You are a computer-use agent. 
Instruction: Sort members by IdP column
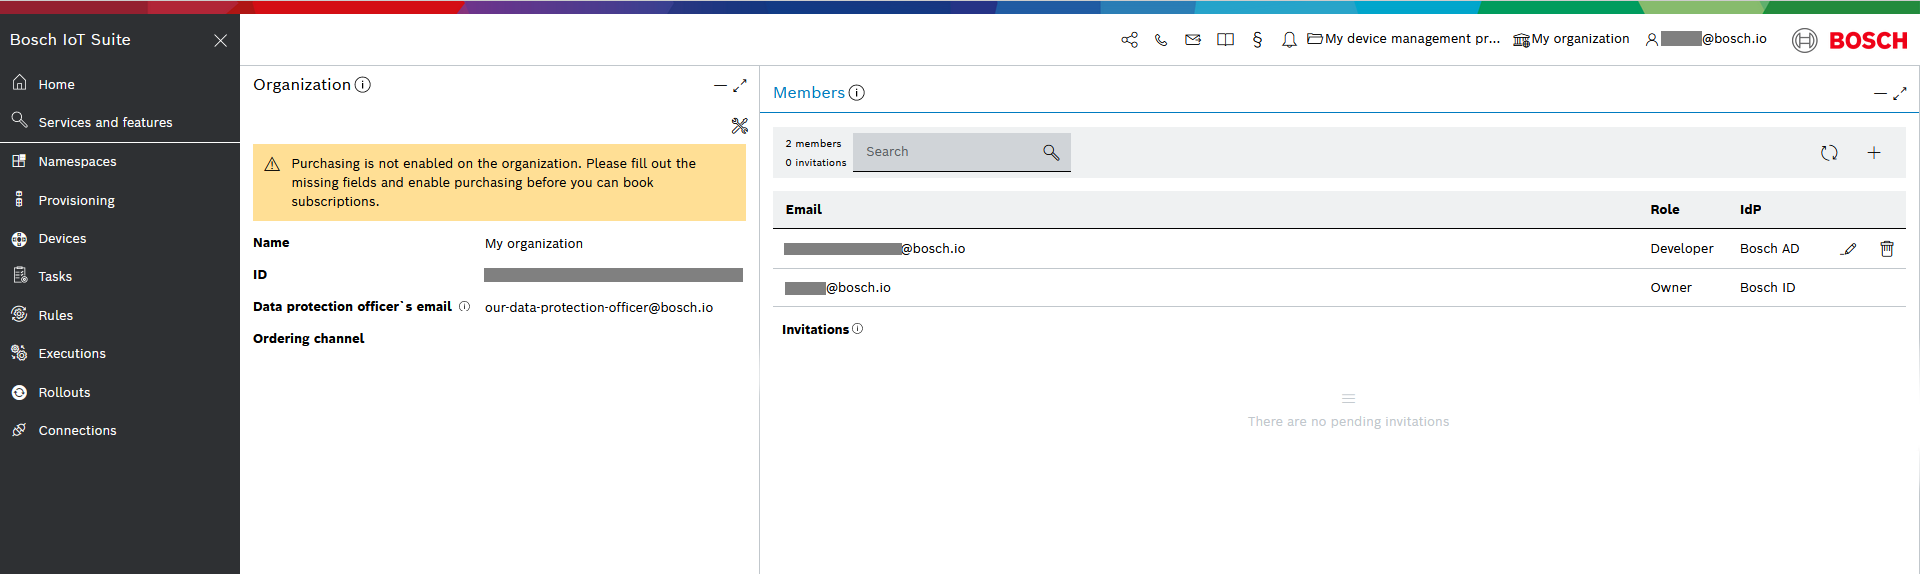click(1750, 209)
